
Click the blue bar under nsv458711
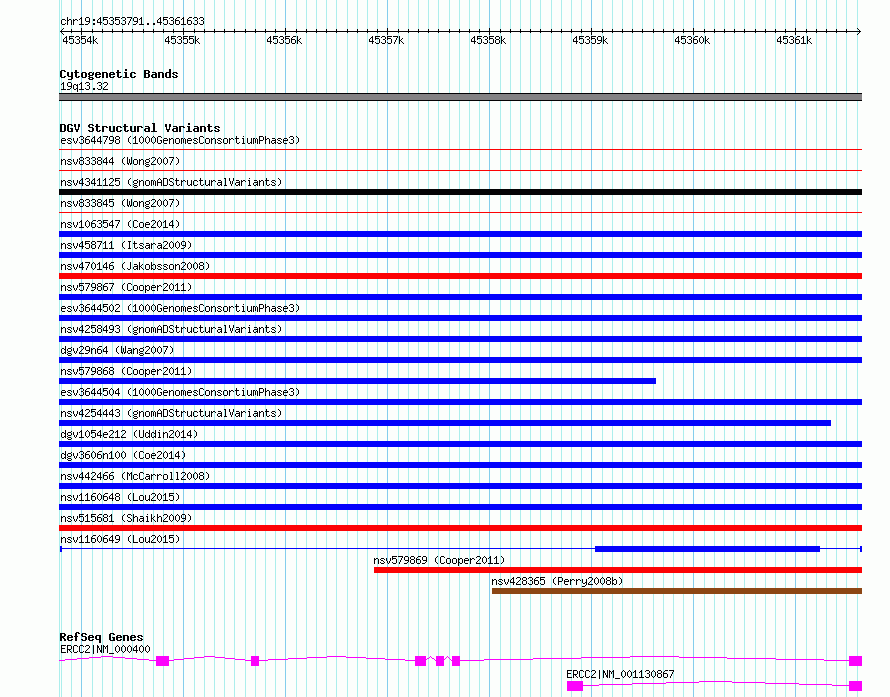[460, 255]
